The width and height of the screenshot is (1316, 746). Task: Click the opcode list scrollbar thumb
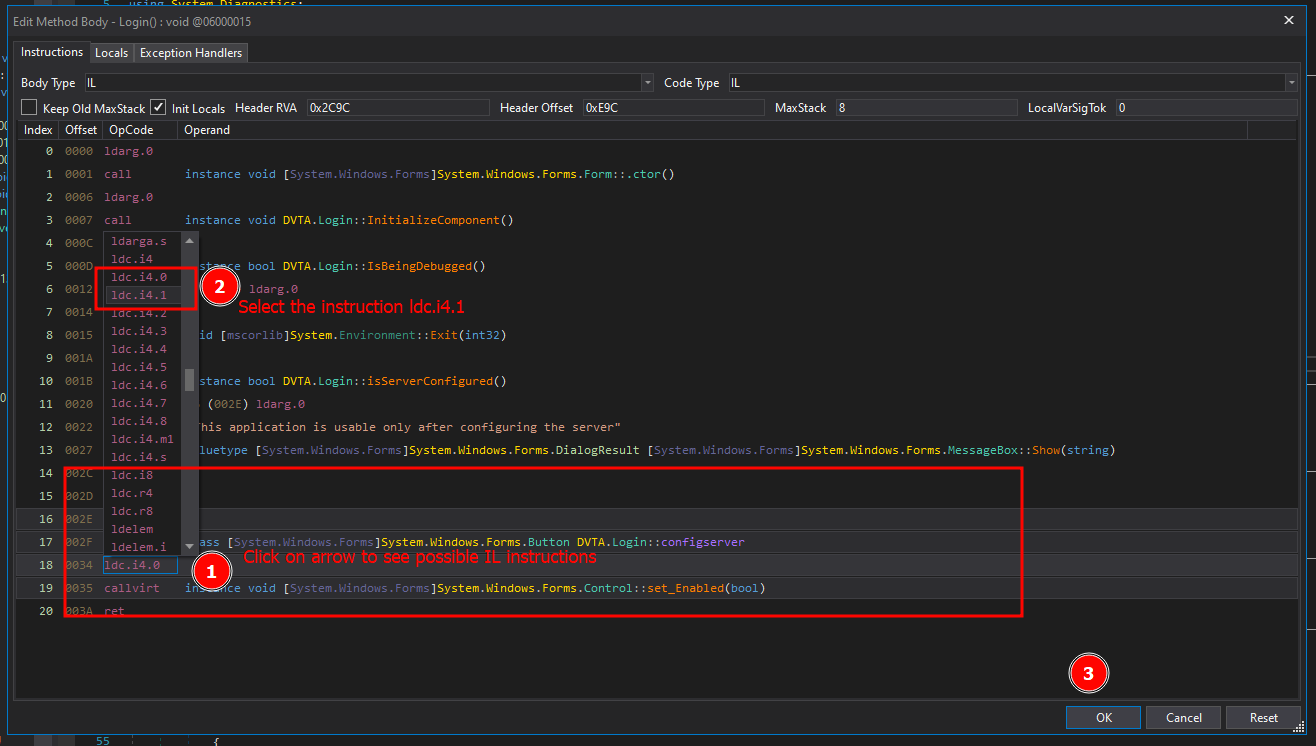[189, 380]
